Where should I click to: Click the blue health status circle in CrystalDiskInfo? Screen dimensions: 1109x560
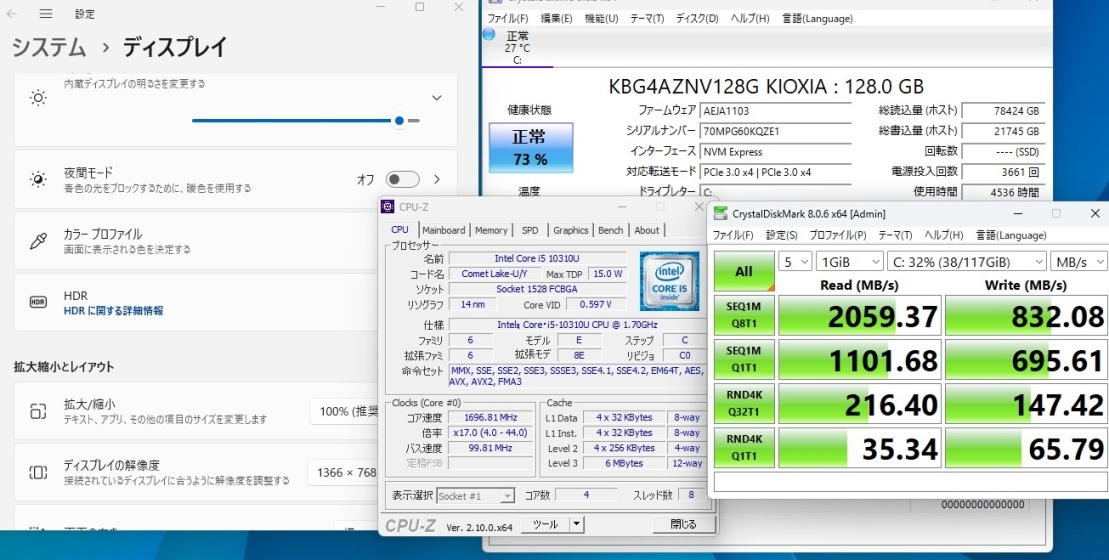point(489,34)
